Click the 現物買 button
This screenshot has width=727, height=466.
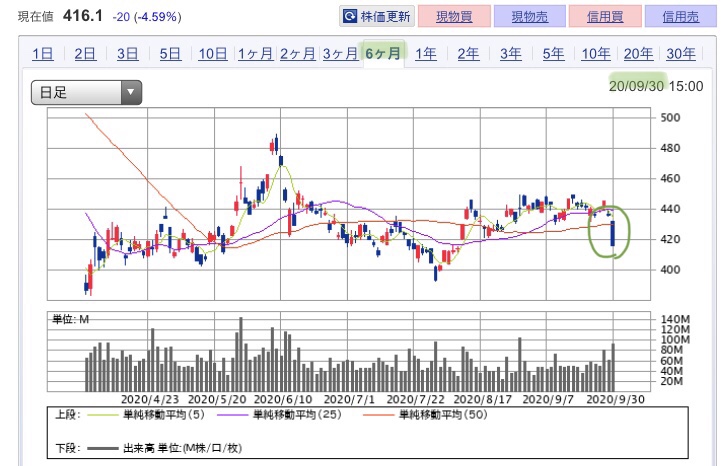tap(454, 17)
